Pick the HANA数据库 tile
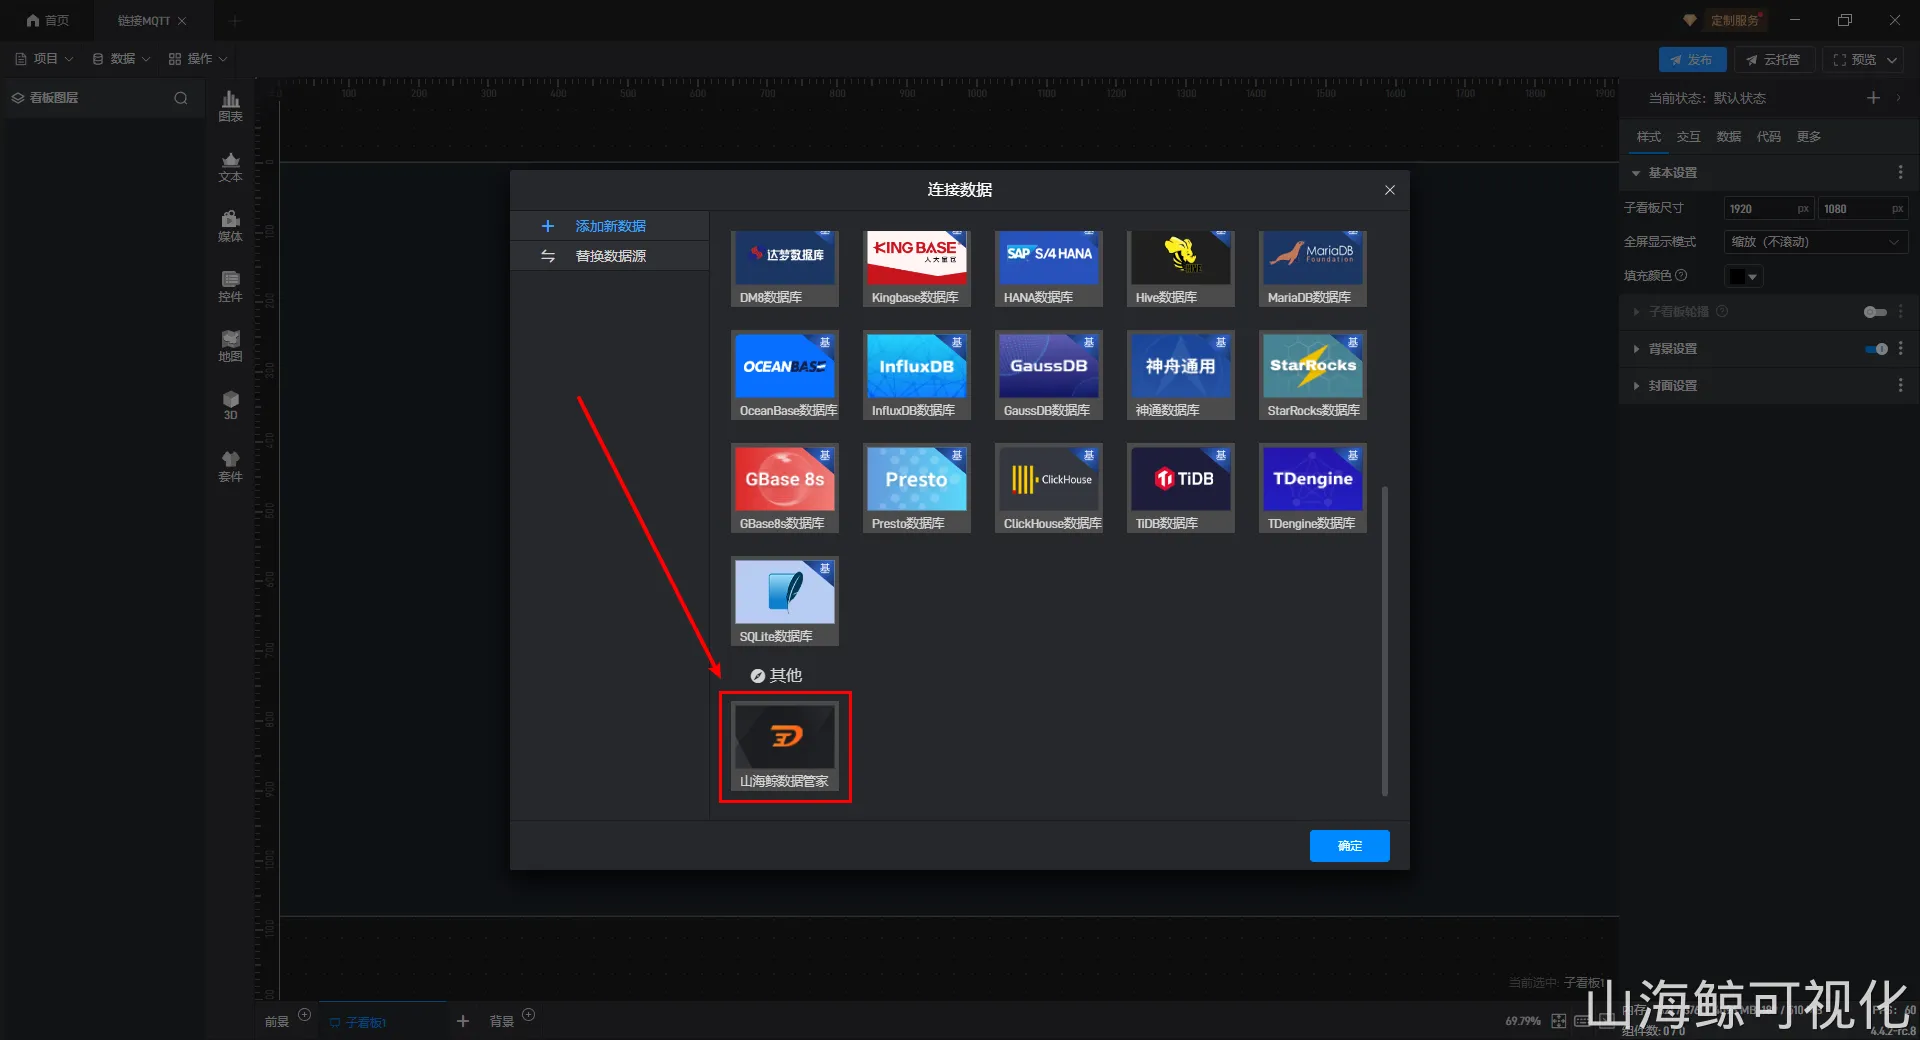 1049,269
